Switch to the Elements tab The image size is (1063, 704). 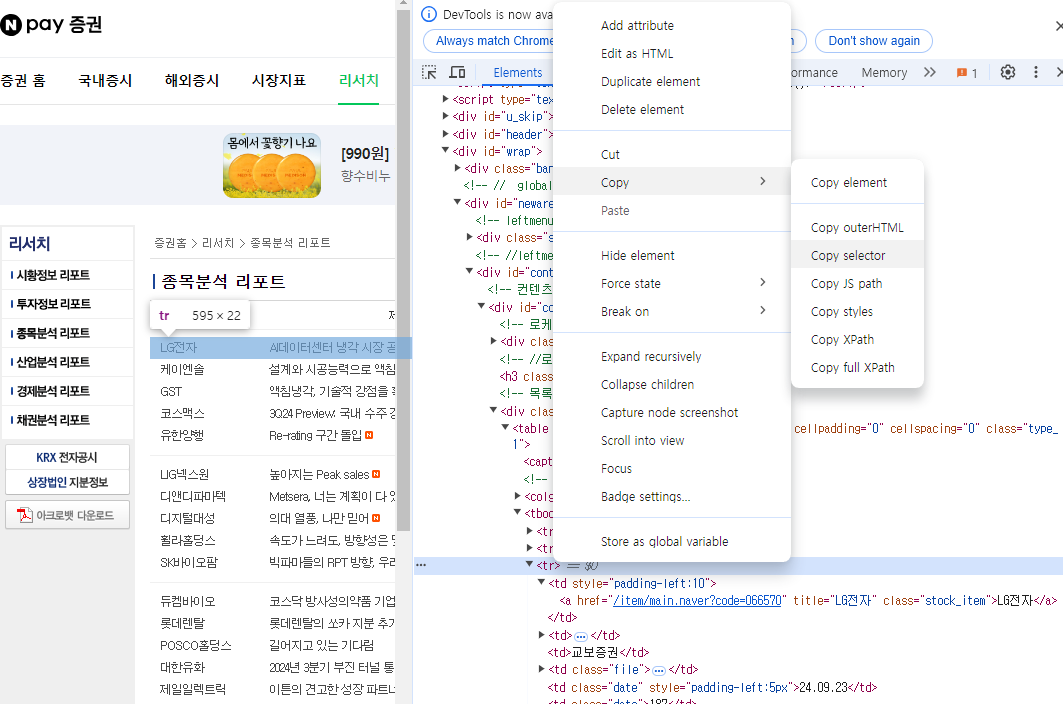[517, 73]
